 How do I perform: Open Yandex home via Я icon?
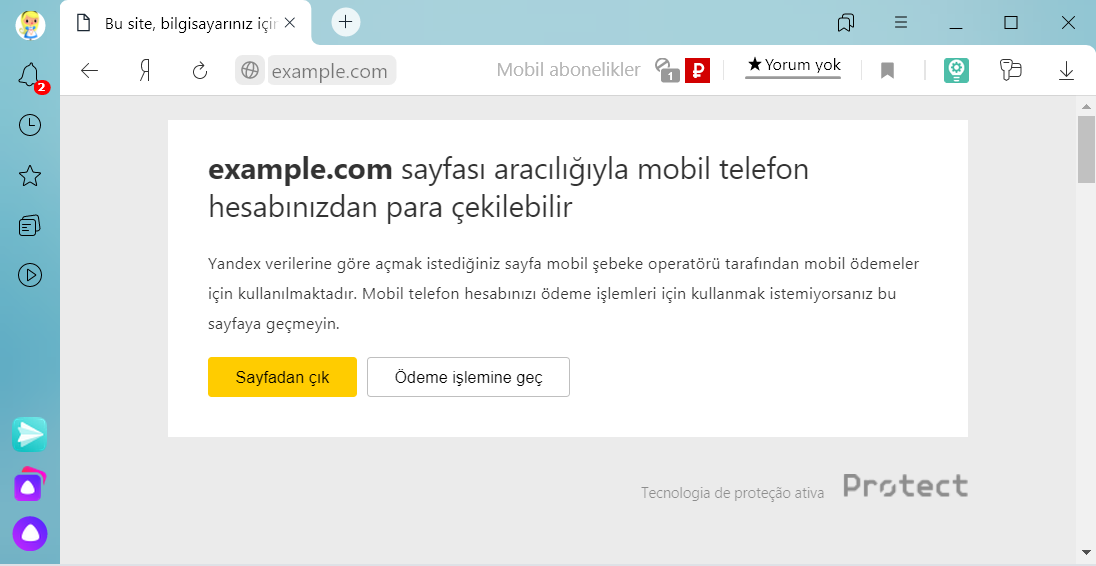point(145,71)
